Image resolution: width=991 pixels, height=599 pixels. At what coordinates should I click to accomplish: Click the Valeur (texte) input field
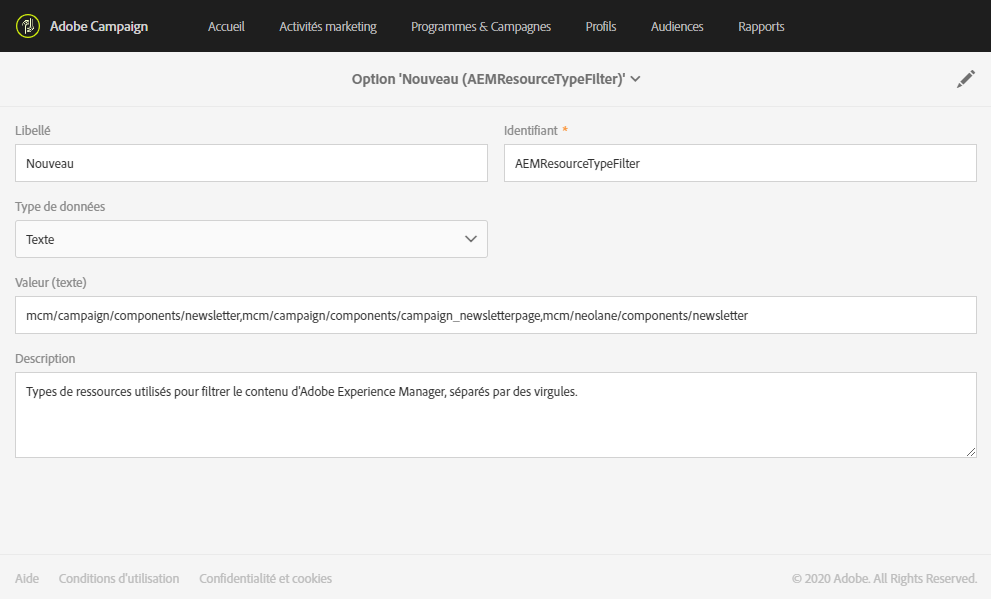click(496, 315)
